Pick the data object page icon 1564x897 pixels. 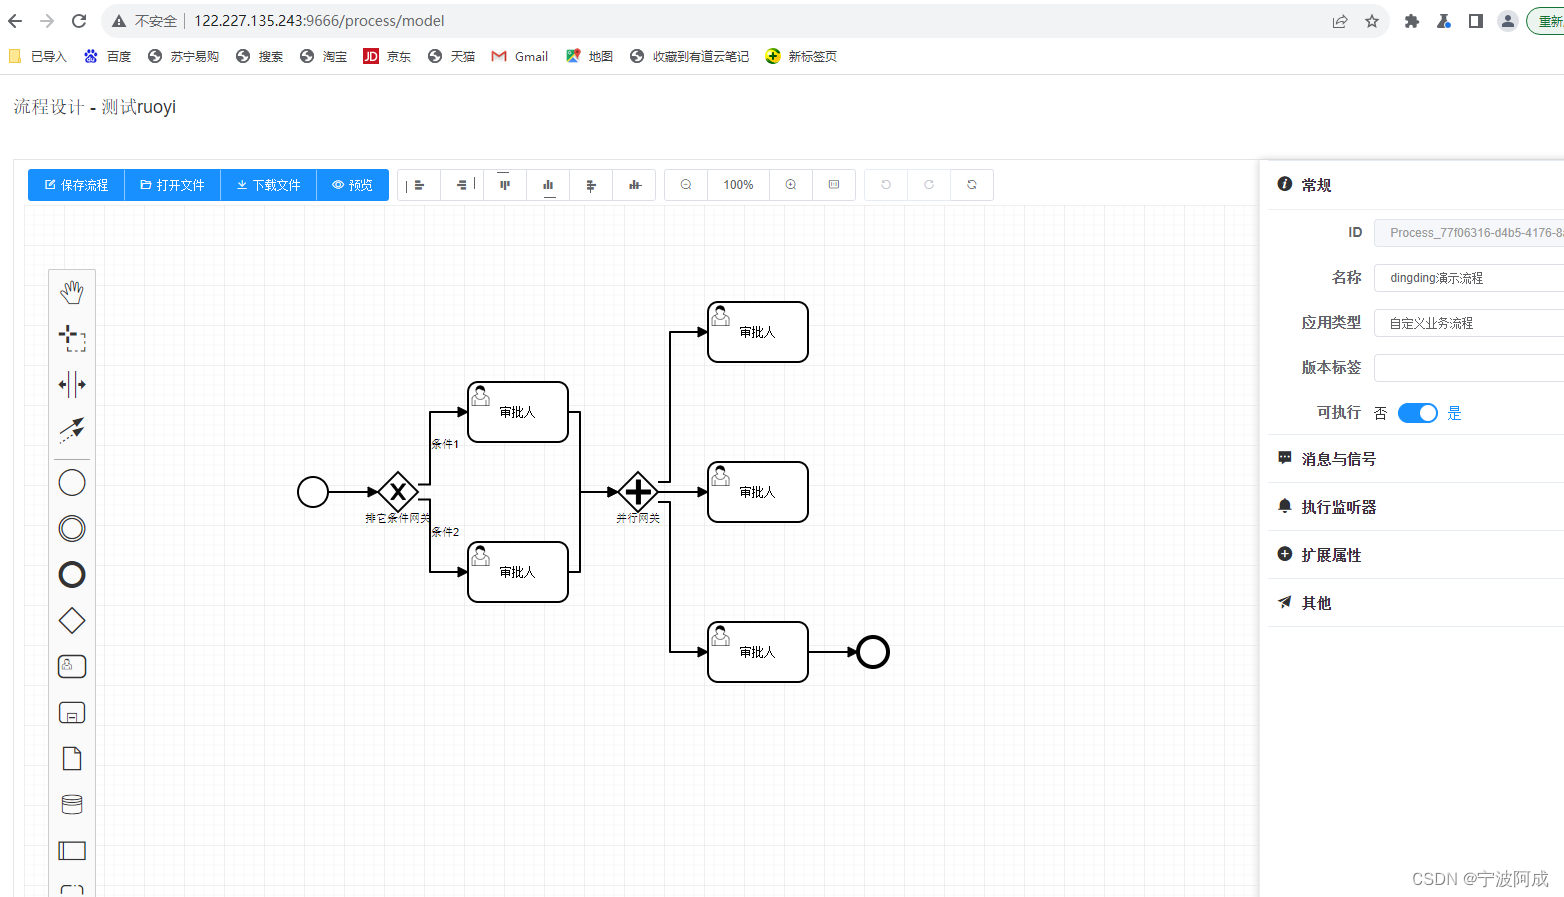(72, 759)
